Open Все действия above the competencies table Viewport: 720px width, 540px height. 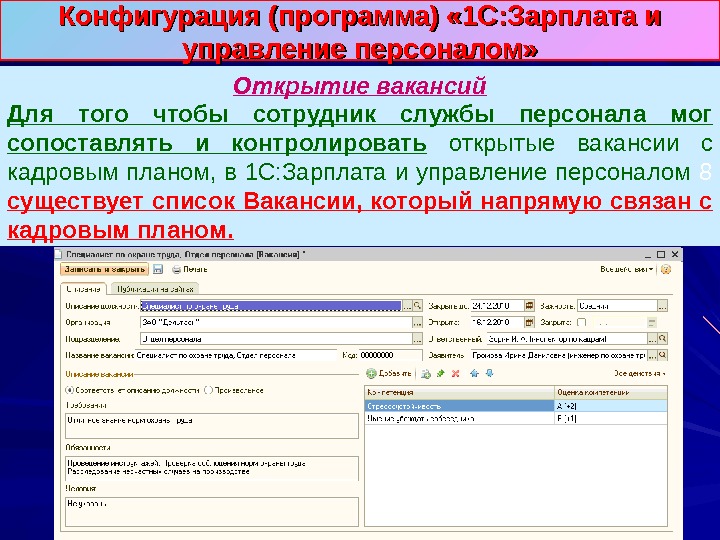click(640, 374)
